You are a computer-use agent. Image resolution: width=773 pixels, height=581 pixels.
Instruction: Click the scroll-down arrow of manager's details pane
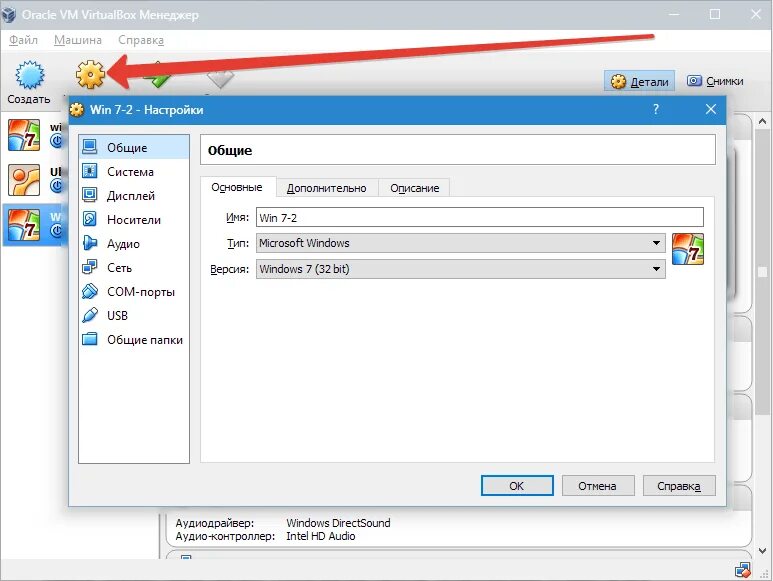763,551
